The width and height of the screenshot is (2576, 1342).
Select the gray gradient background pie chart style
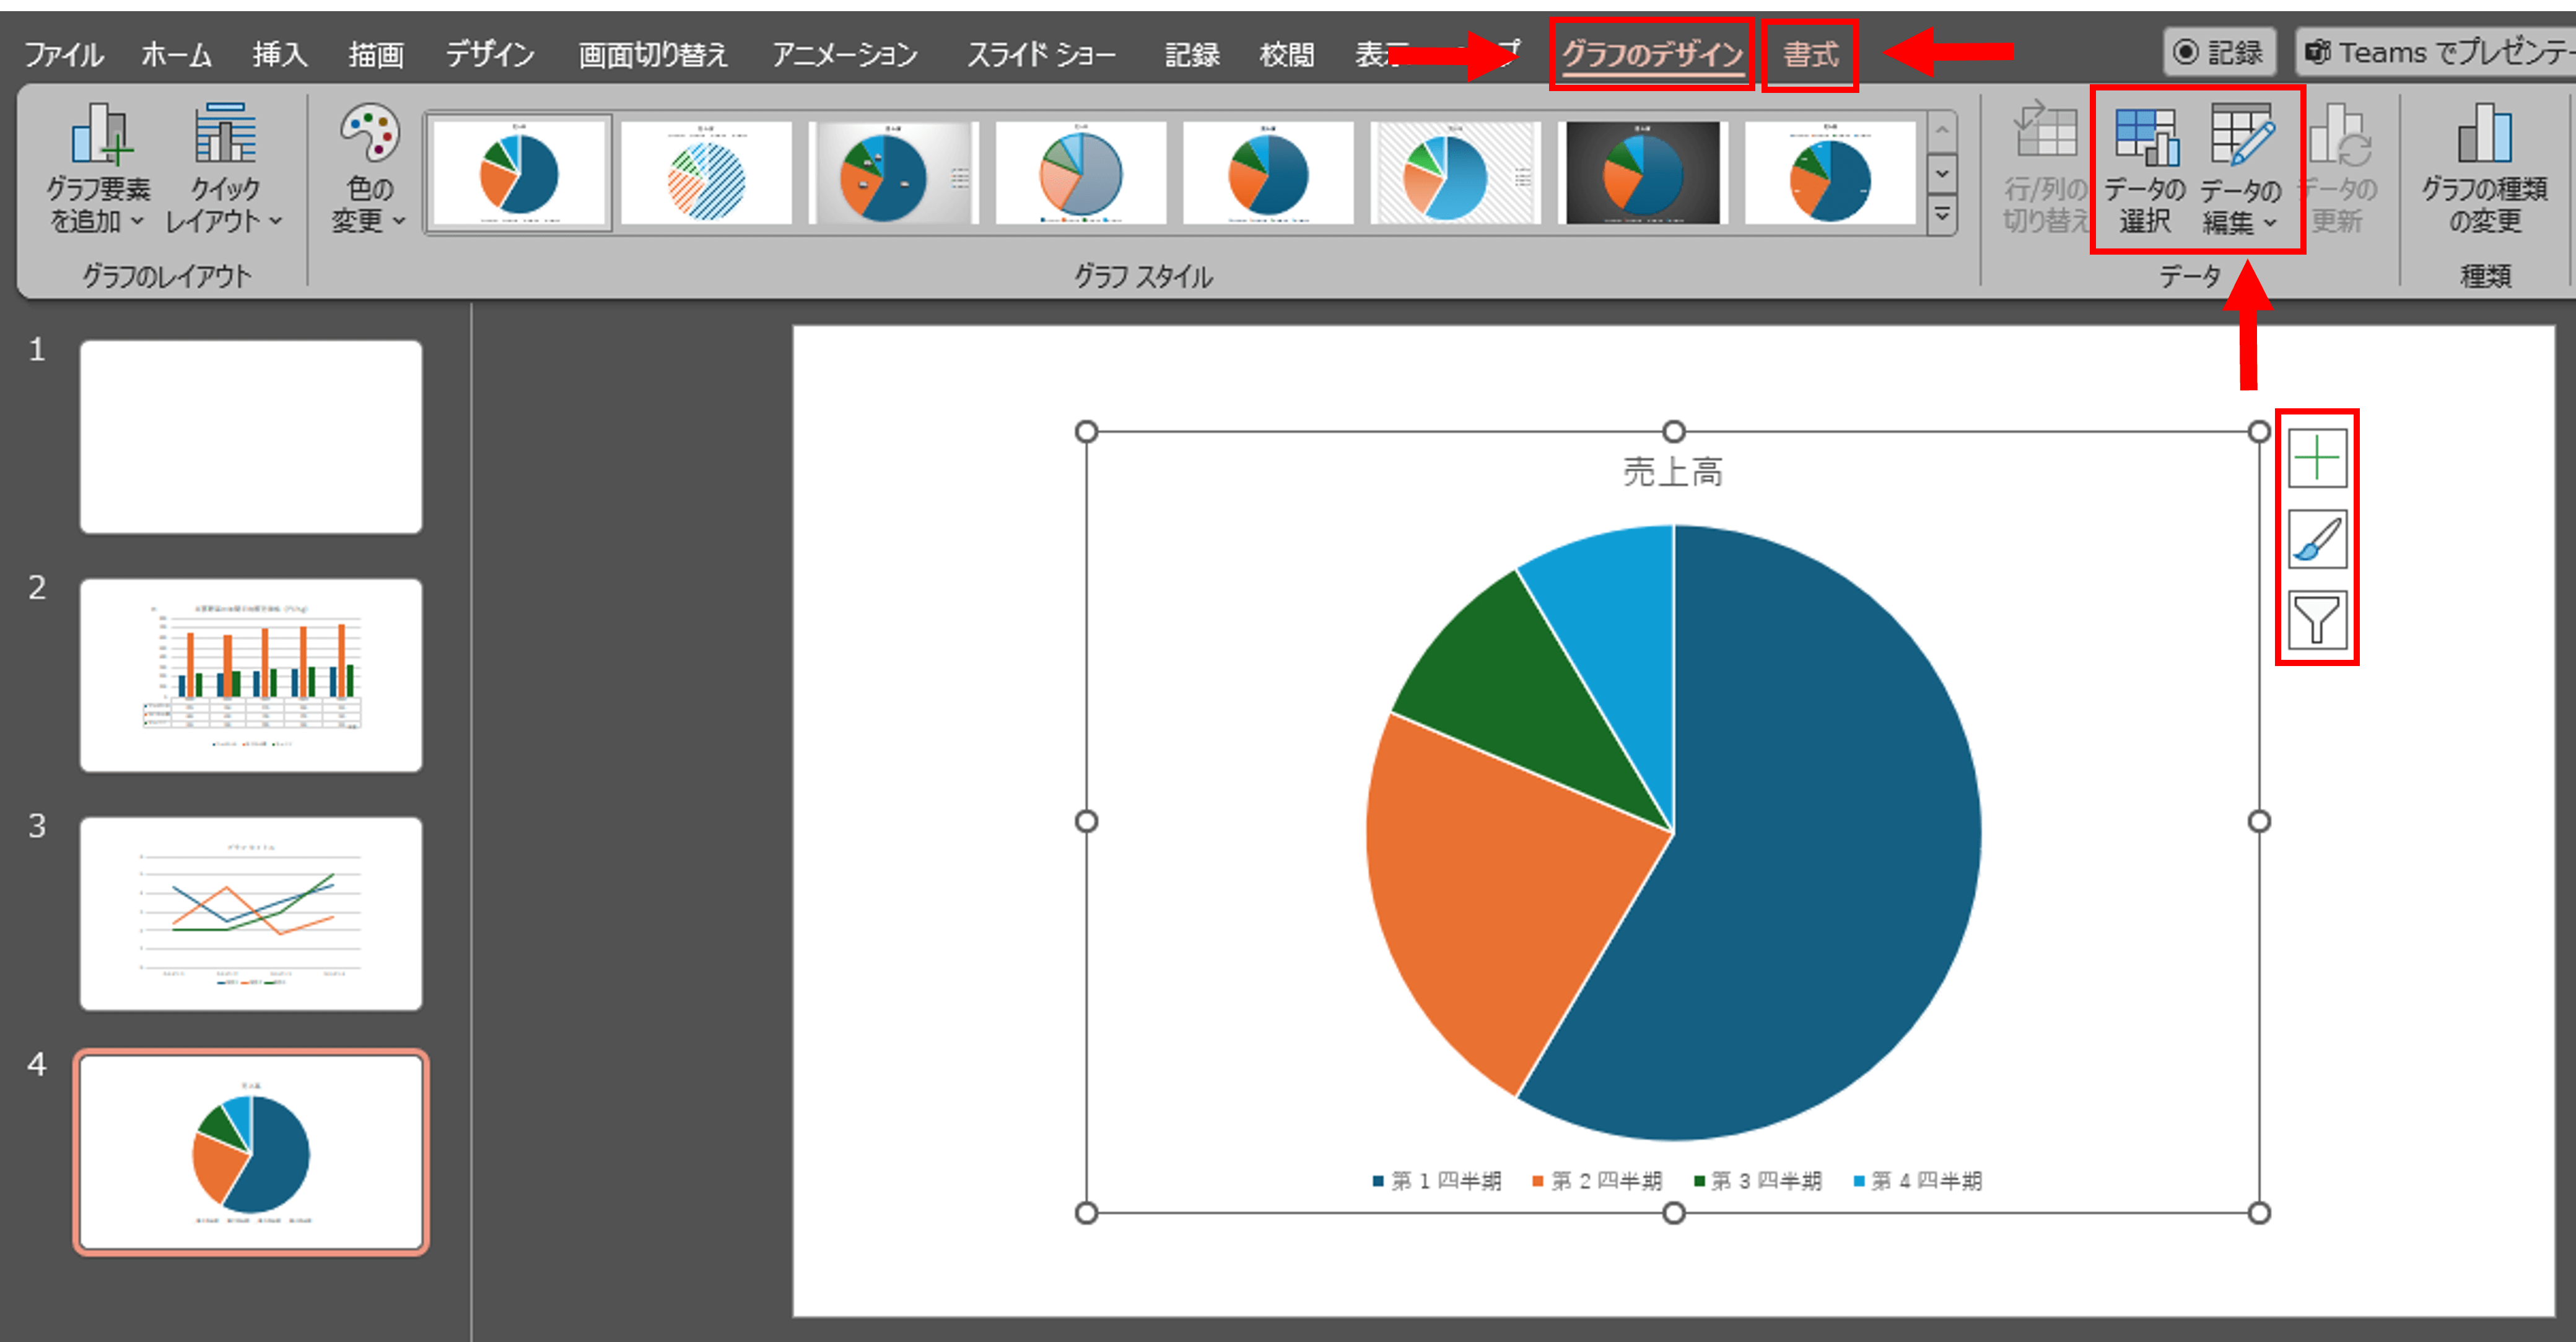pos(893,173)
